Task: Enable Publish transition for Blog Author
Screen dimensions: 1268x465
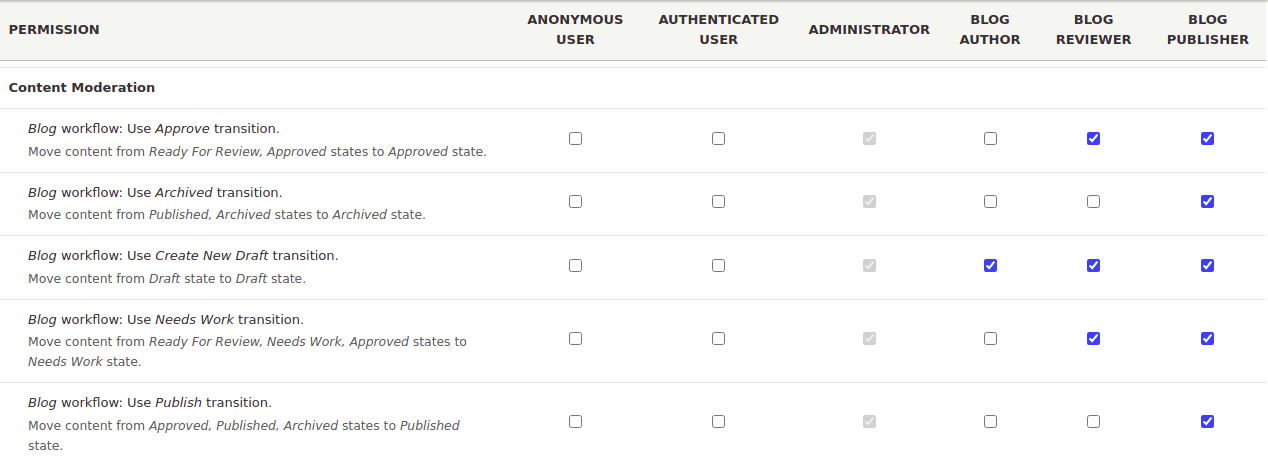Action: 990,422
